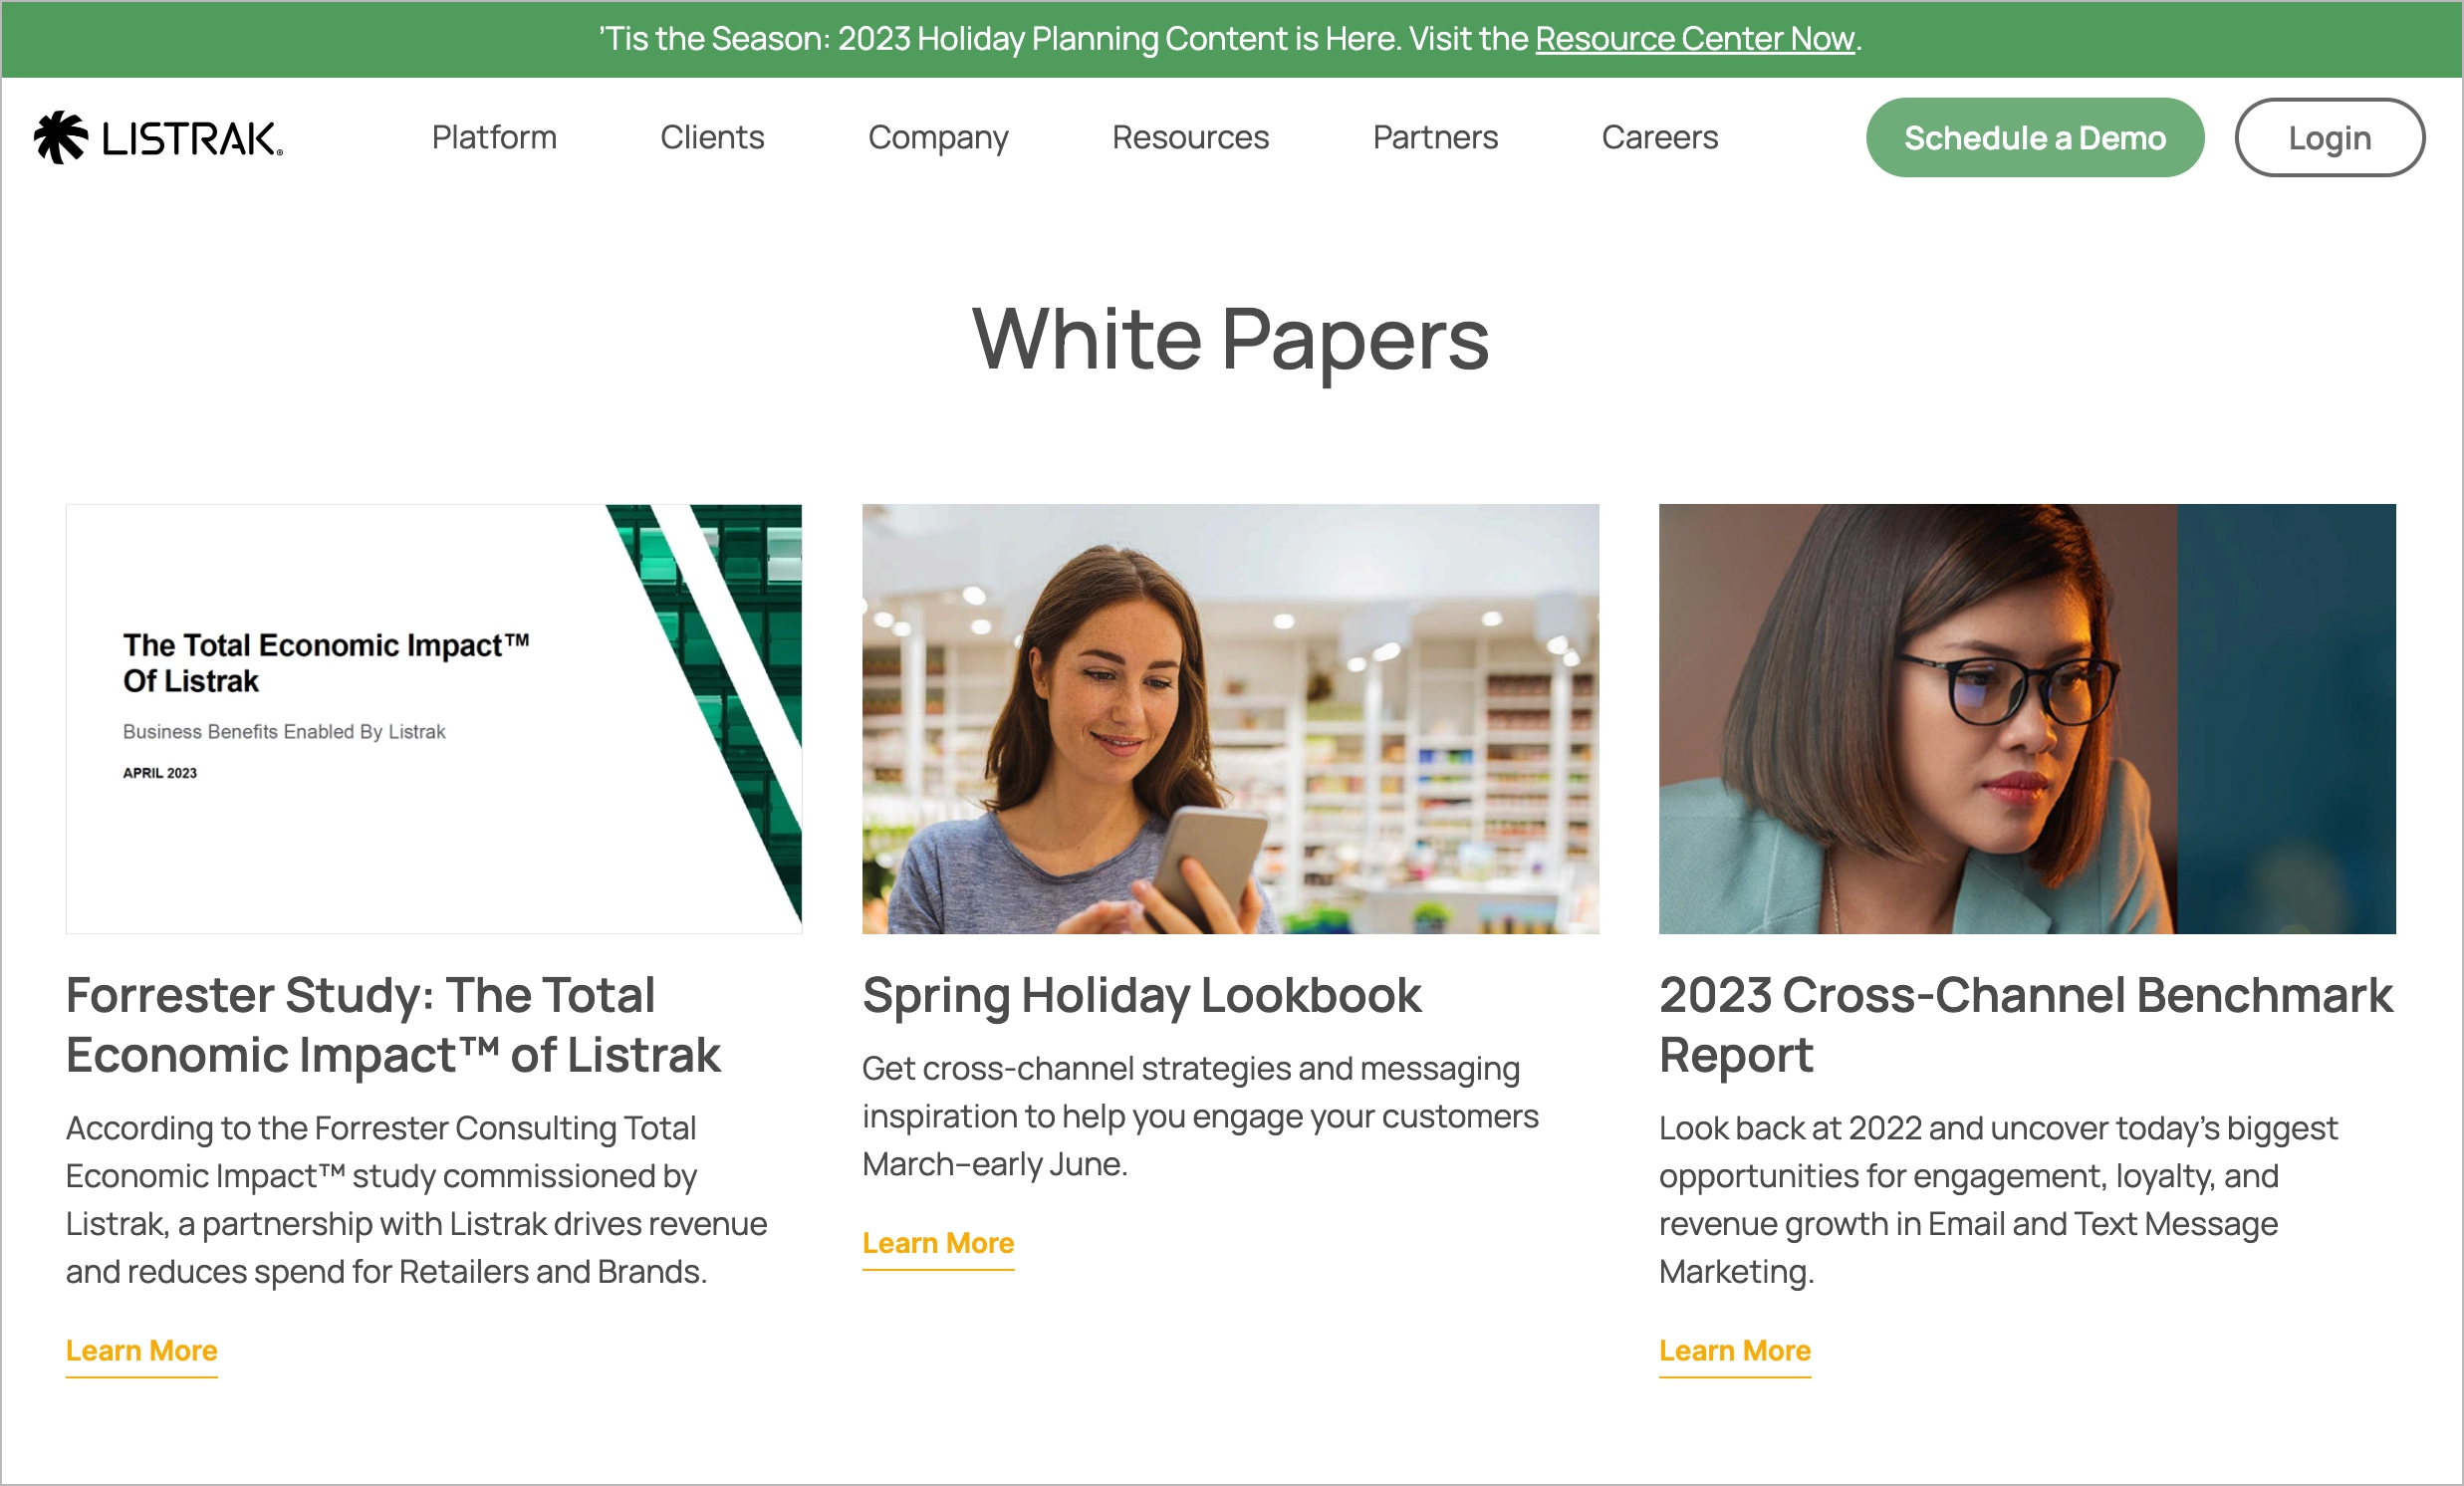Open the Cross-Channel Benchmark Report image
The height and width of the screenshot is (1486, 2464).
tap(2027, 719)
